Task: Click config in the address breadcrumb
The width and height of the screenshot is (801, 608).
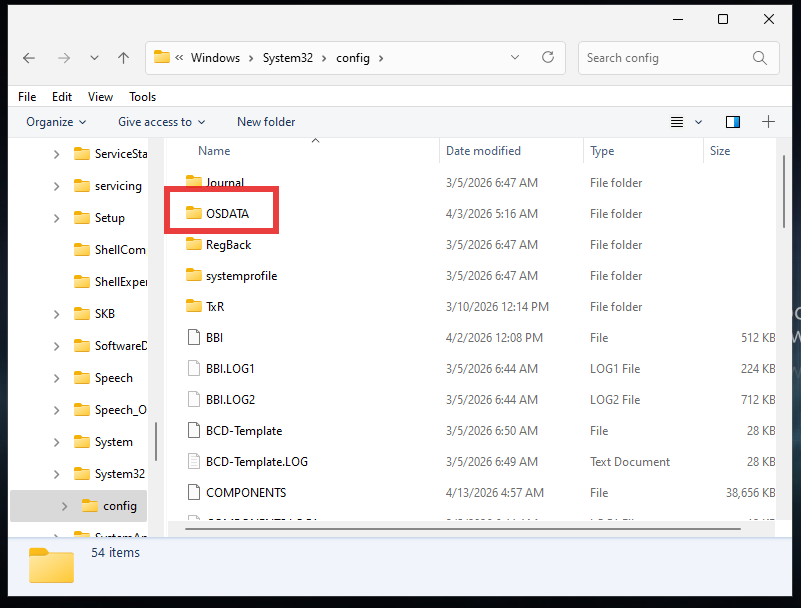Action: [x=352, y=58]
